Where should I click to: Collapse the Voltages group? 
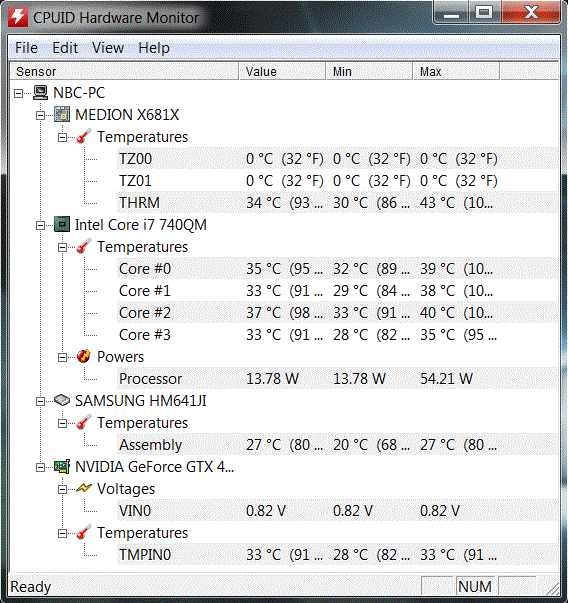(62, 489)
